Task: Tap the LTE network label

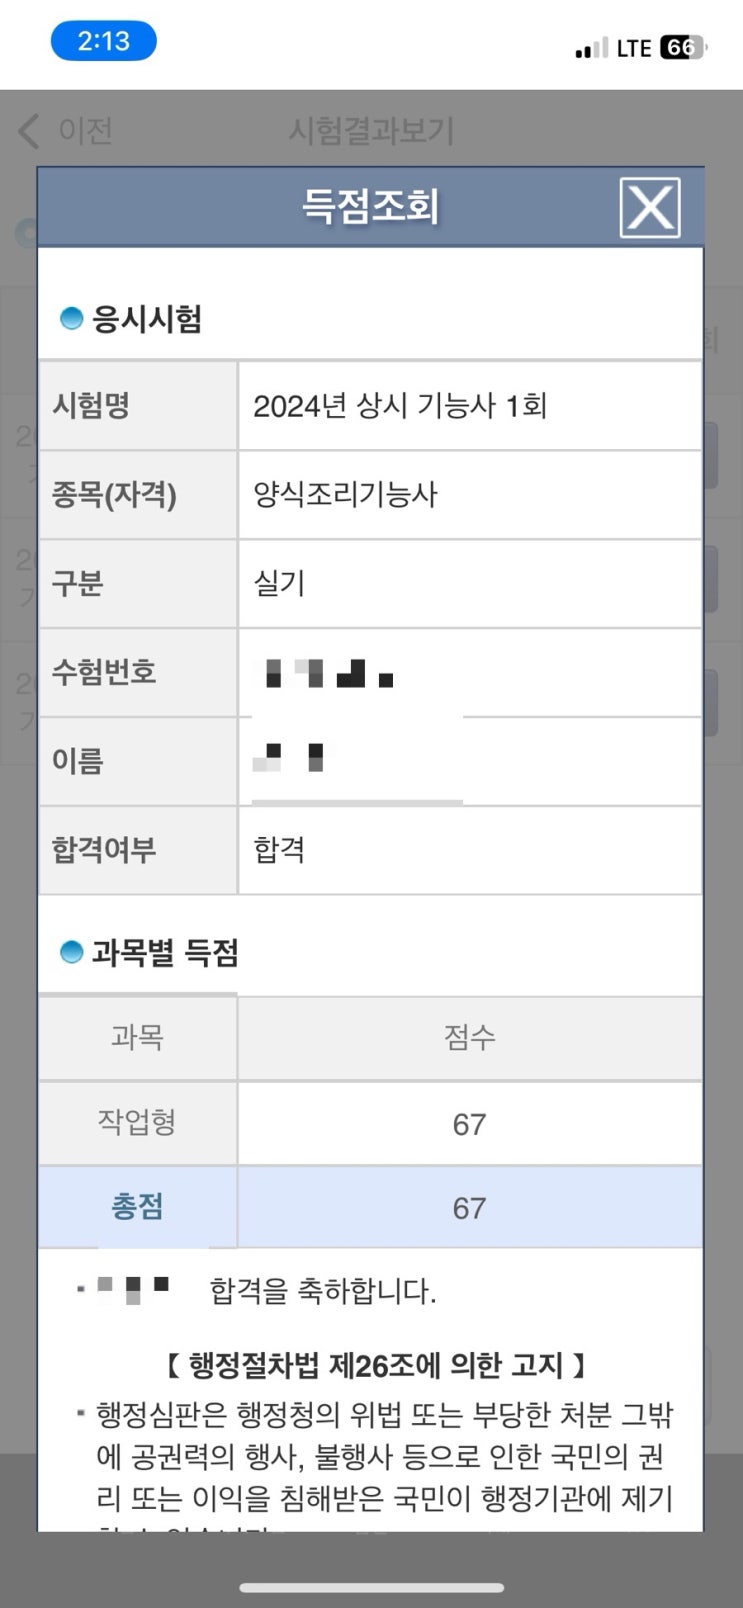Action: (x=634, y=48)
